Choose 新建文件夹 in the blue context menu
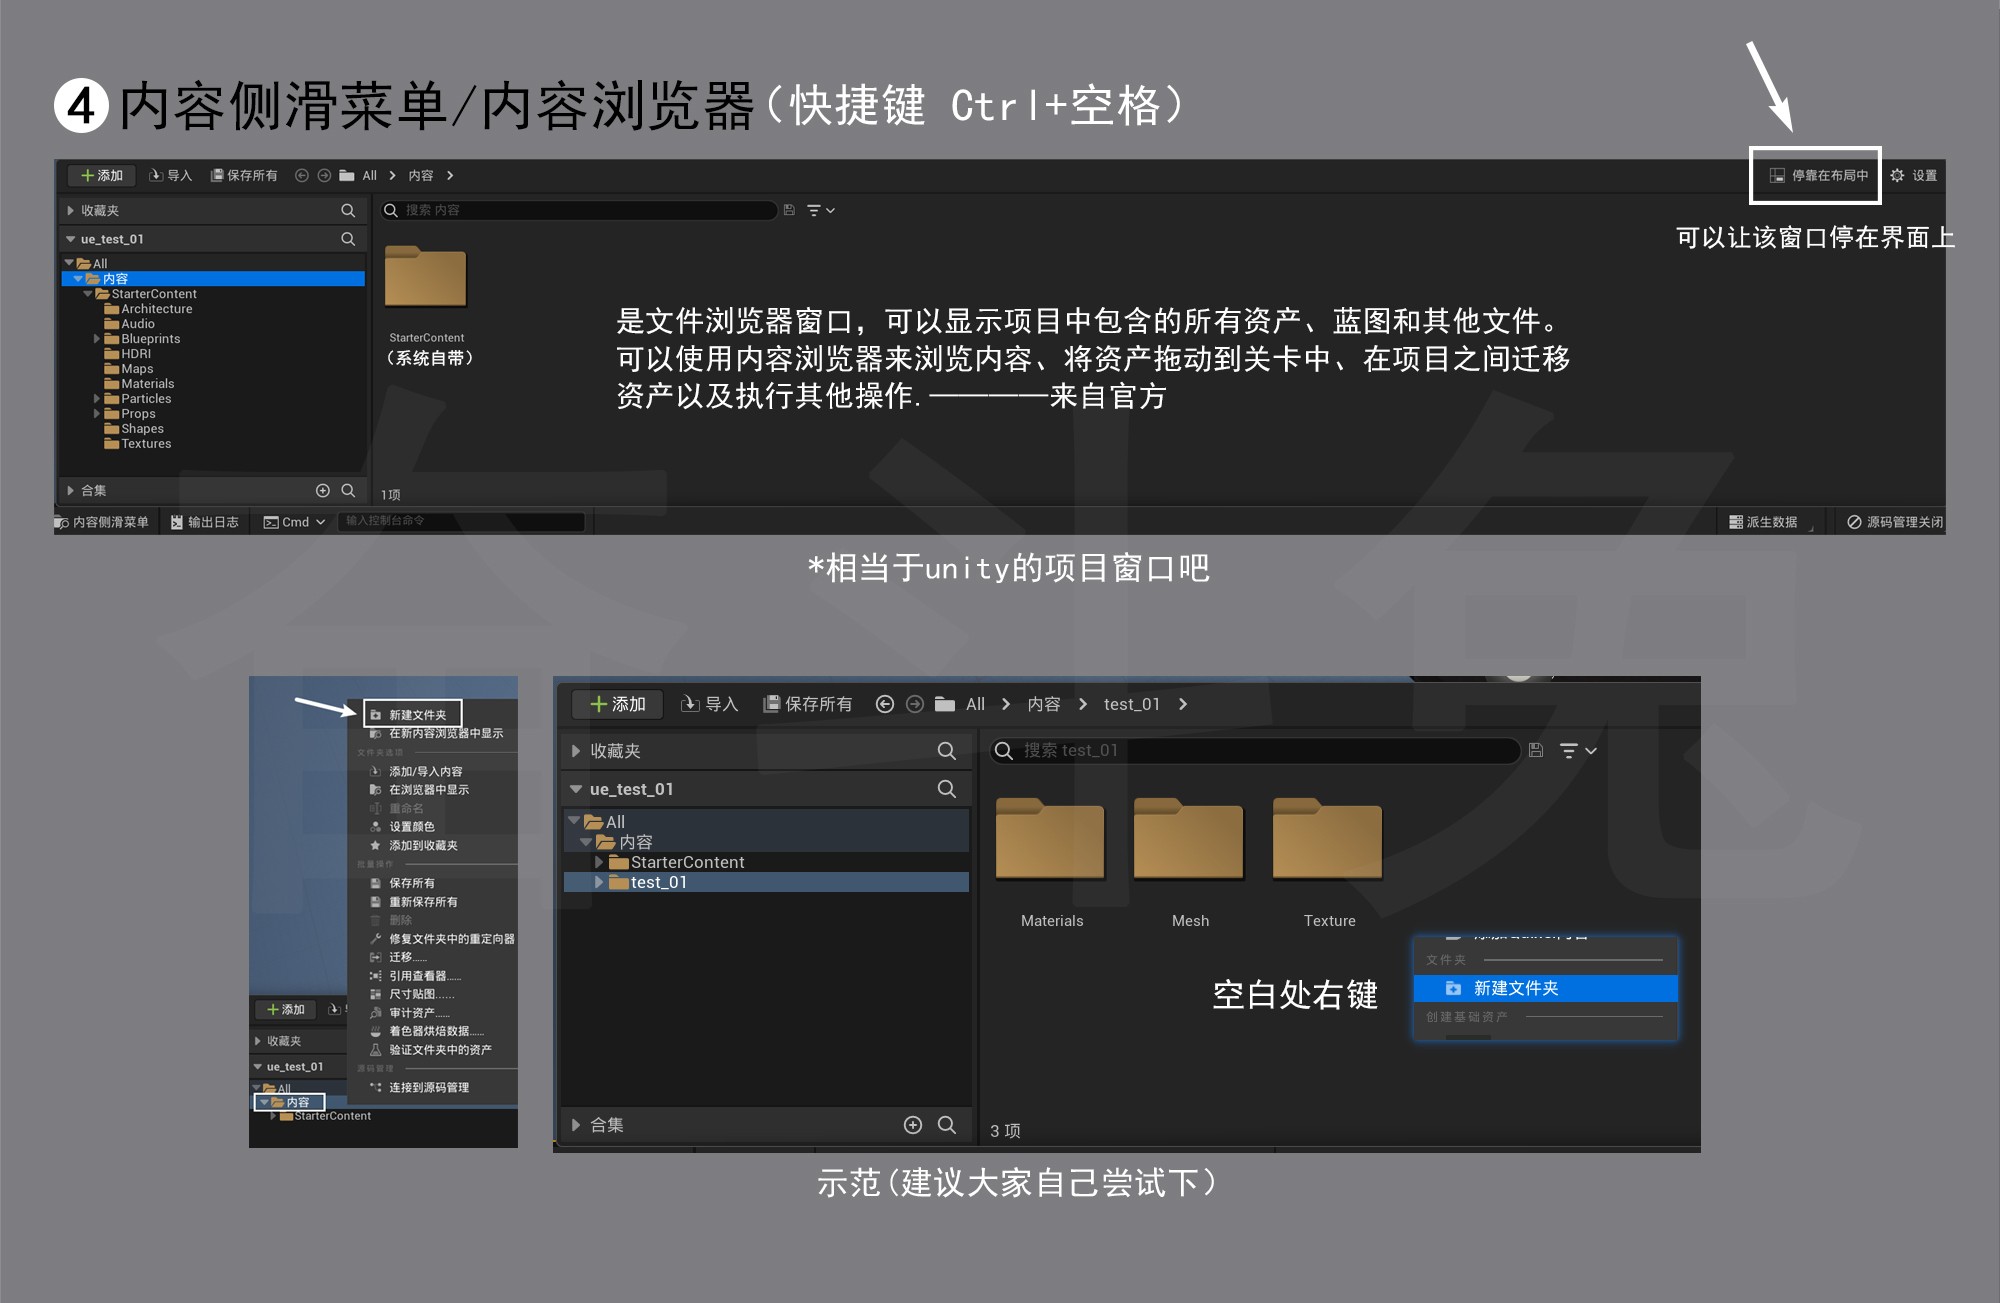 click(x=1516, y=988)
